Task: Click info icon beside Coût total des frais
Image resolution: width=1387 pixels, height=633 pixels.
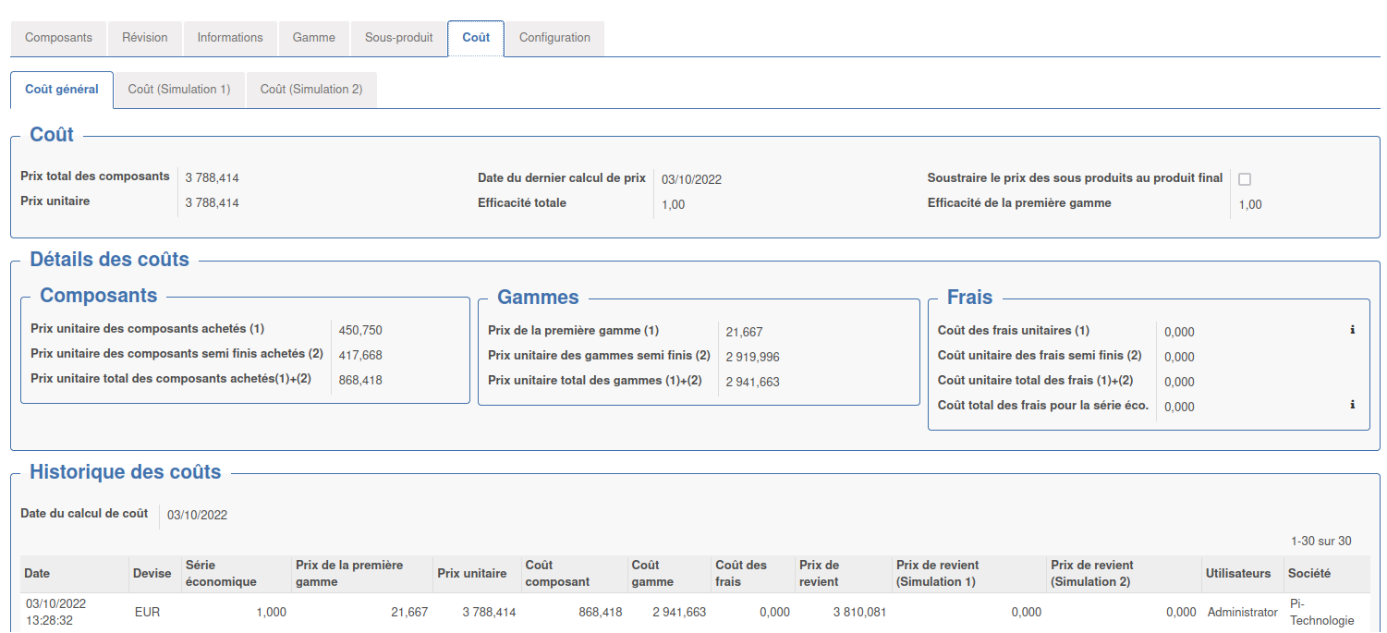Action: [x=1352, y=405]
